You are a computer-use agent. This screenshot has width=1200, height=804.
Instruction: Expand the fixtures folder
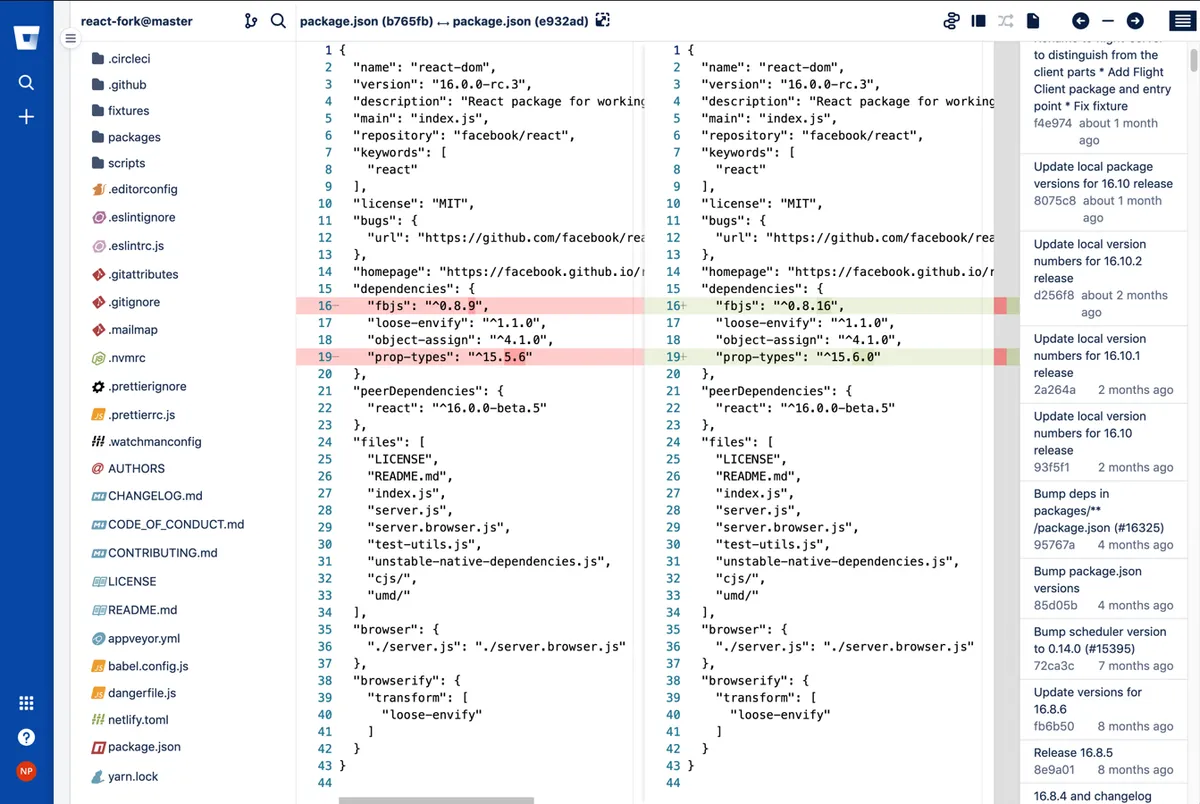(x=120, y=111)
